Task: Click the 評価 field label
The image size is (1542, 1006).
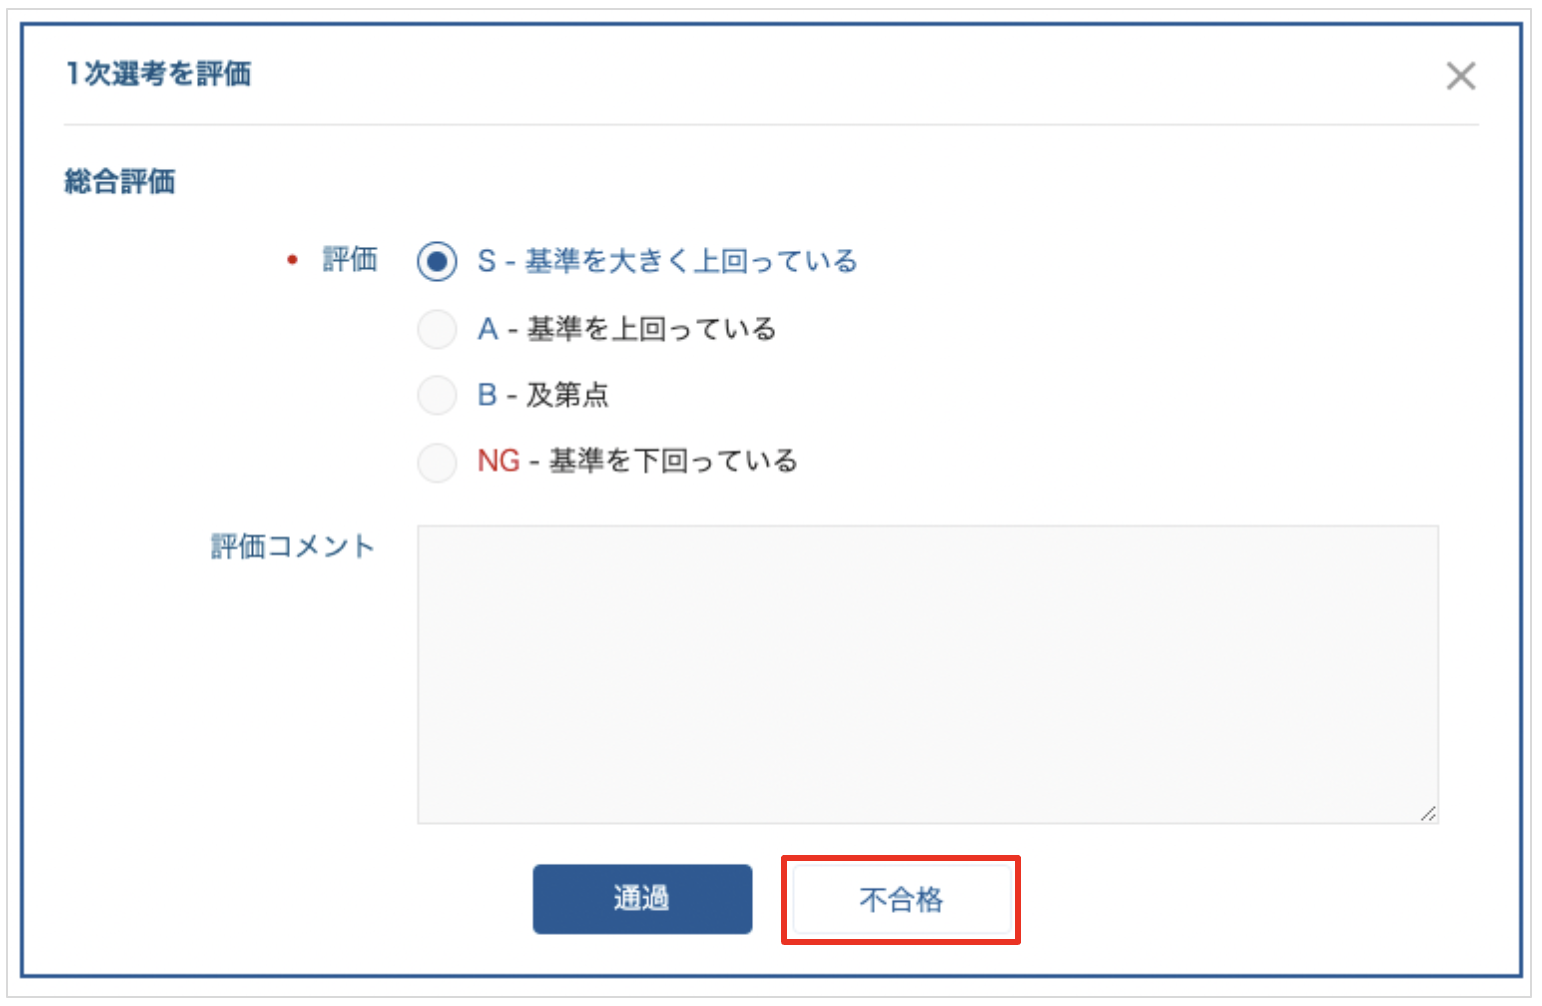Action: [x=350, y=260]
